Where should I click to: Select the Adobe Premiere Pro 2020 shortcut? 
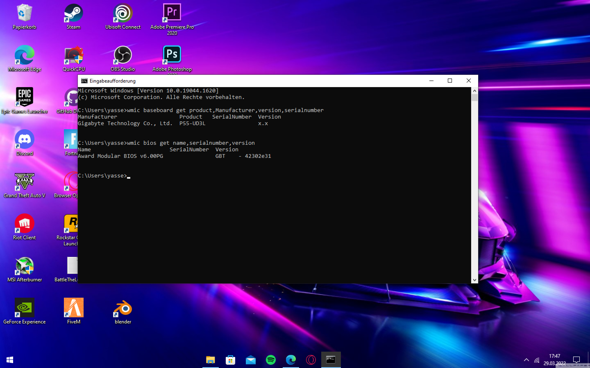tap(172, 19)
